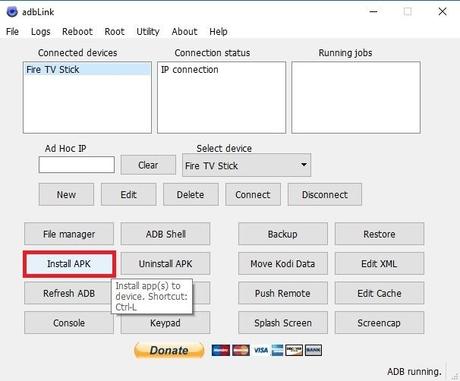Click the Push Remote button
This screenshot has width=460, height=381.
[283, 293]
